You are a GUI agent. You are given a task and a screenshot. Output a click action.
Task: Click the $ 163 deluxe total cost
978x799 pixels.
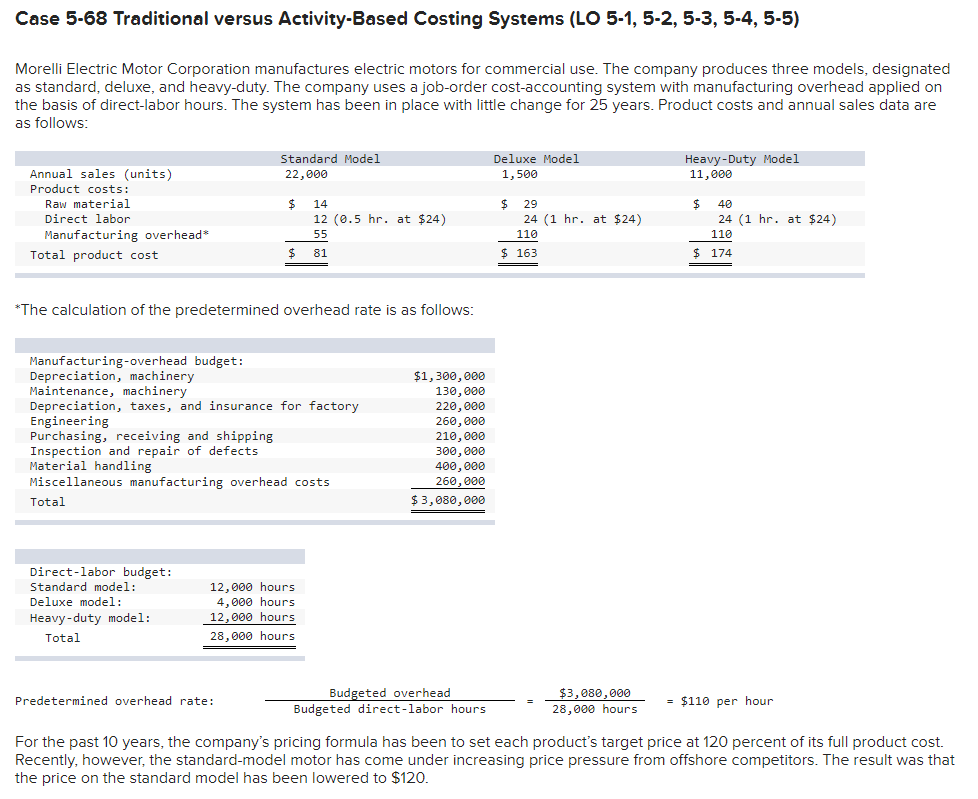tap(519, 253)
